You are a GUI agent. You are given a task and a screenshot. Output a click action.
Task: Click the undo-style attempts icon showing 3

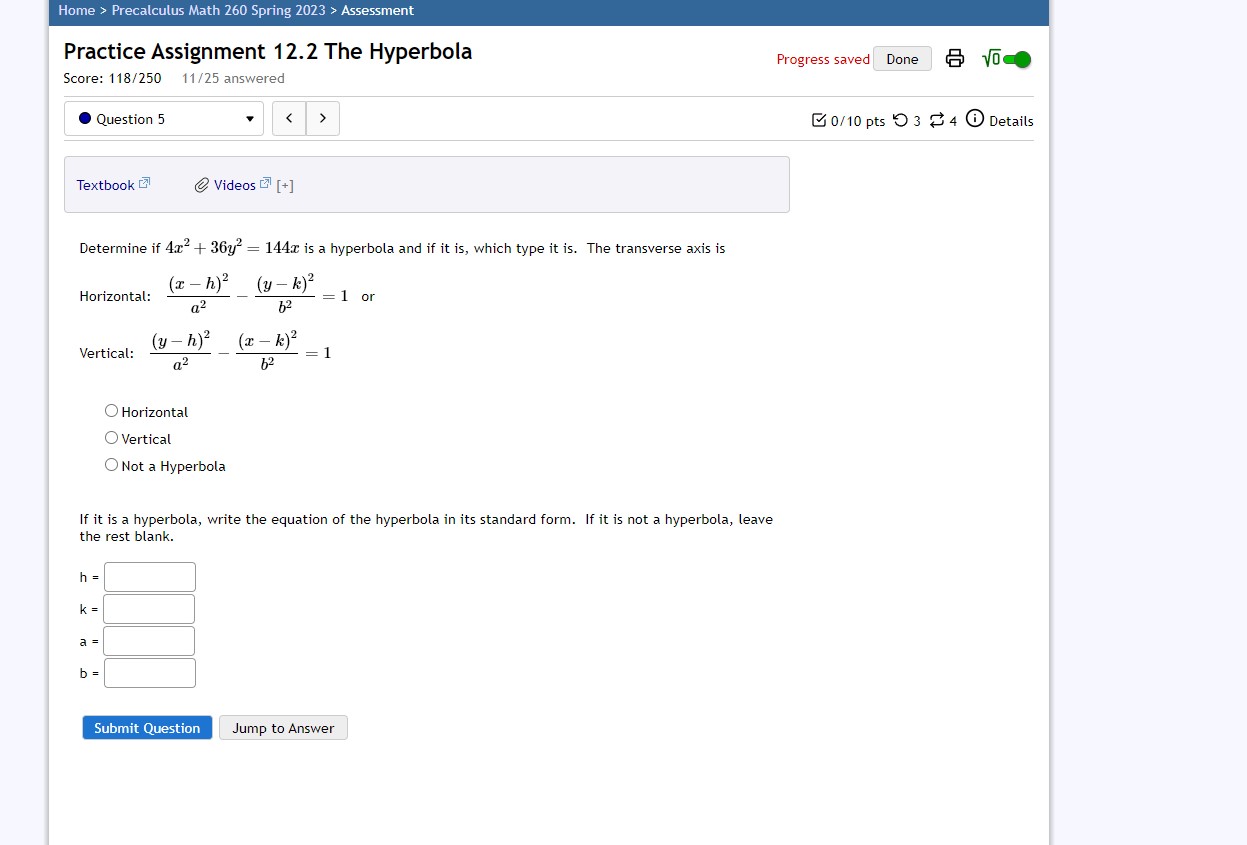pos(901,120)
